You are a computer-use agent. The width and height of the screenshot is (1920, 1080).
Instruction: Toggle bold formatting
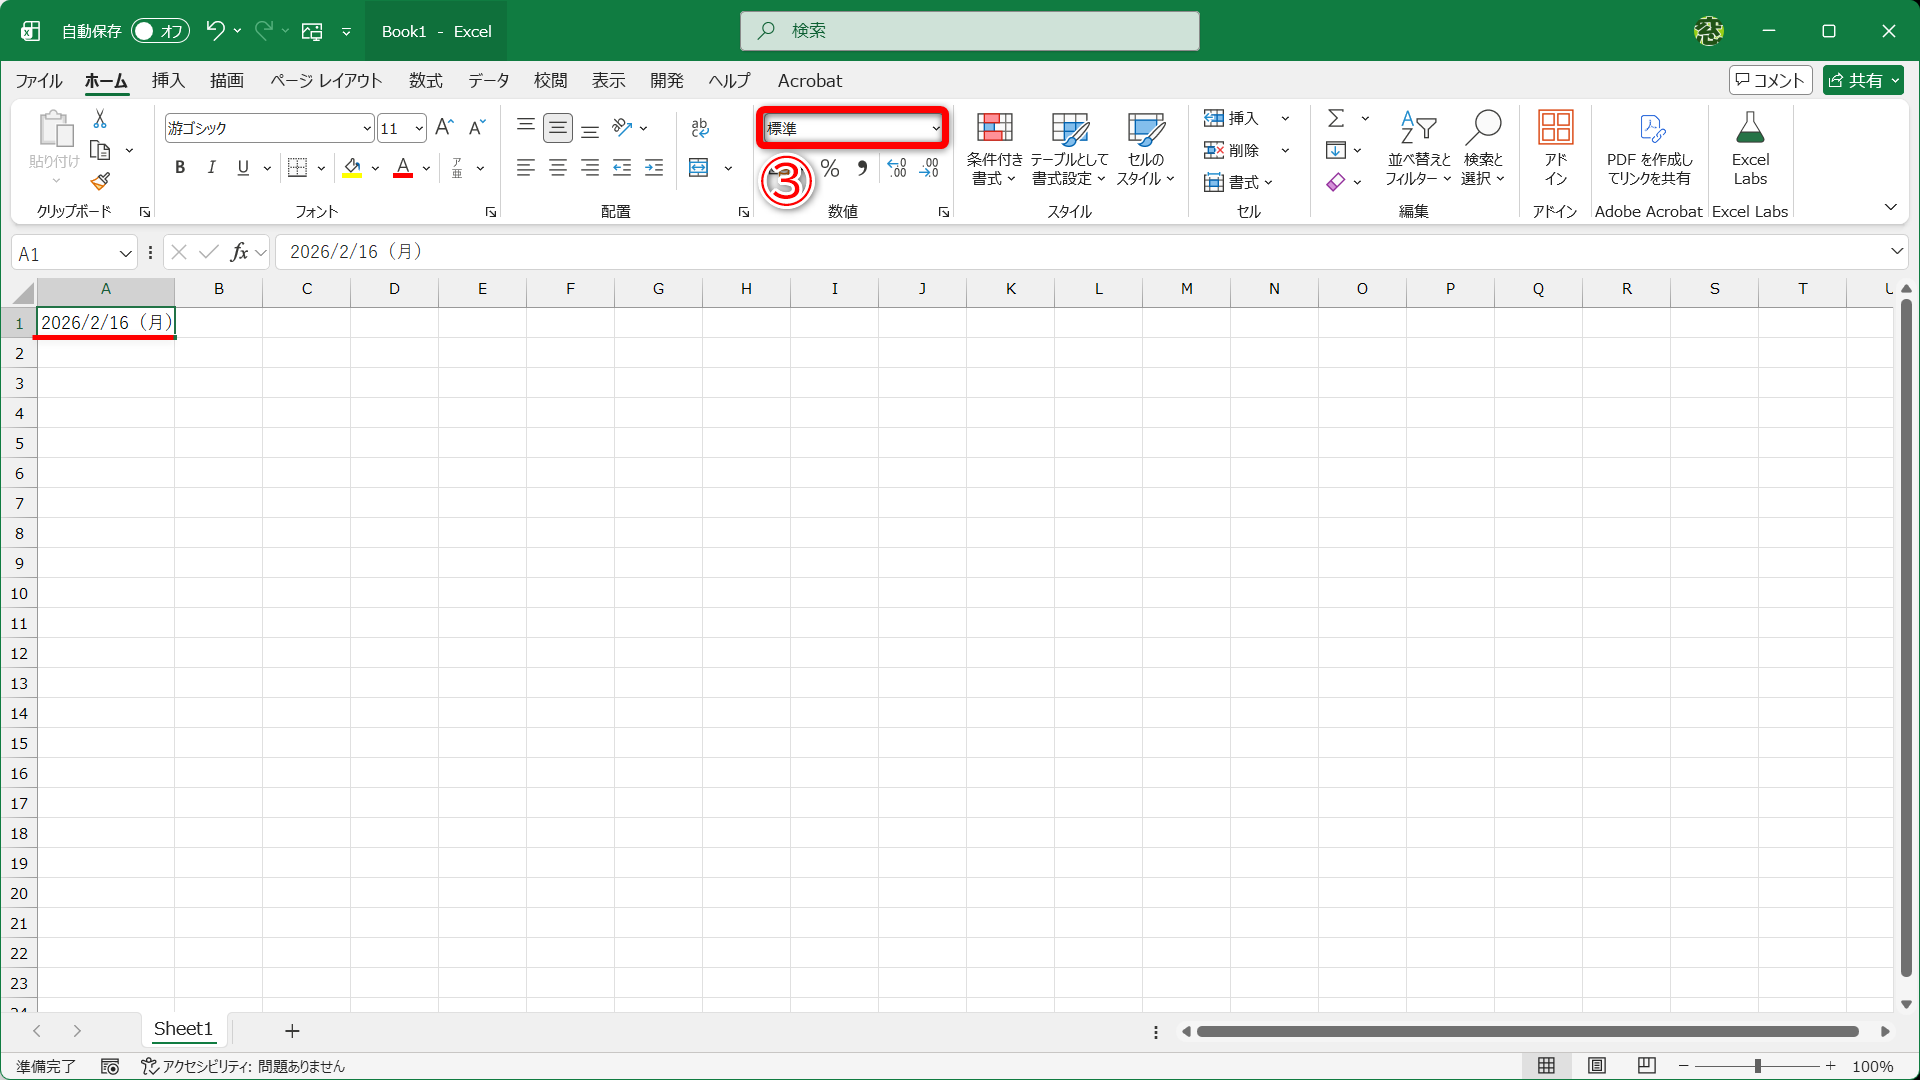(180, 168)
